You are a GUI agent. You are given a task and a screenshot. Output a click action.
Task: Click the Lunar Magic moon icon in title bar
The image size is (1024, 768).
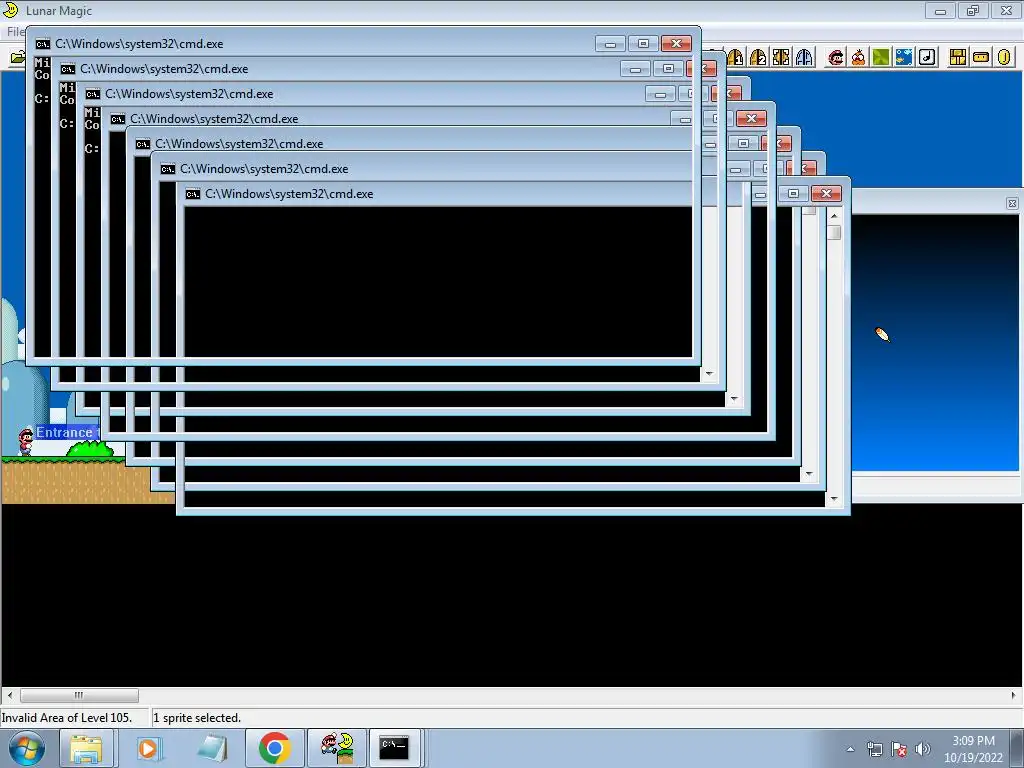pos(10,10)
